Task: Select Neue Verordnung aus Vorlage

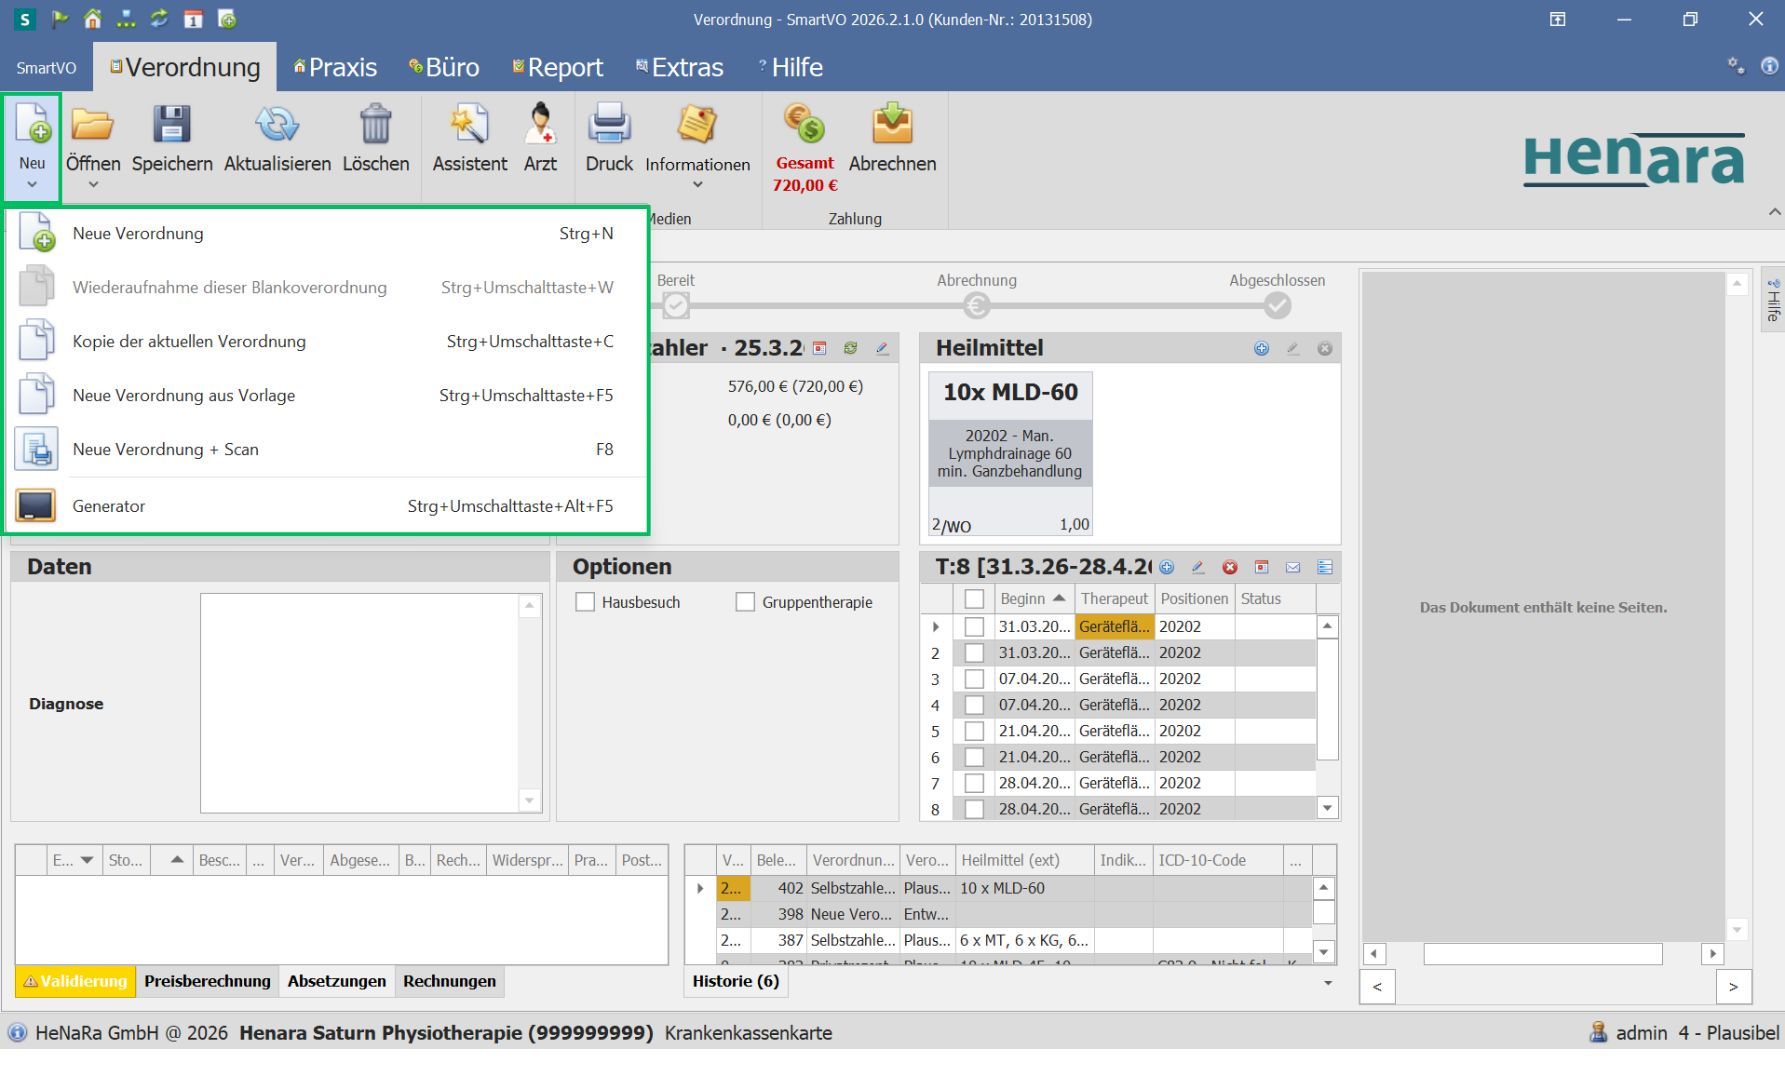Action: pos(328,396)
